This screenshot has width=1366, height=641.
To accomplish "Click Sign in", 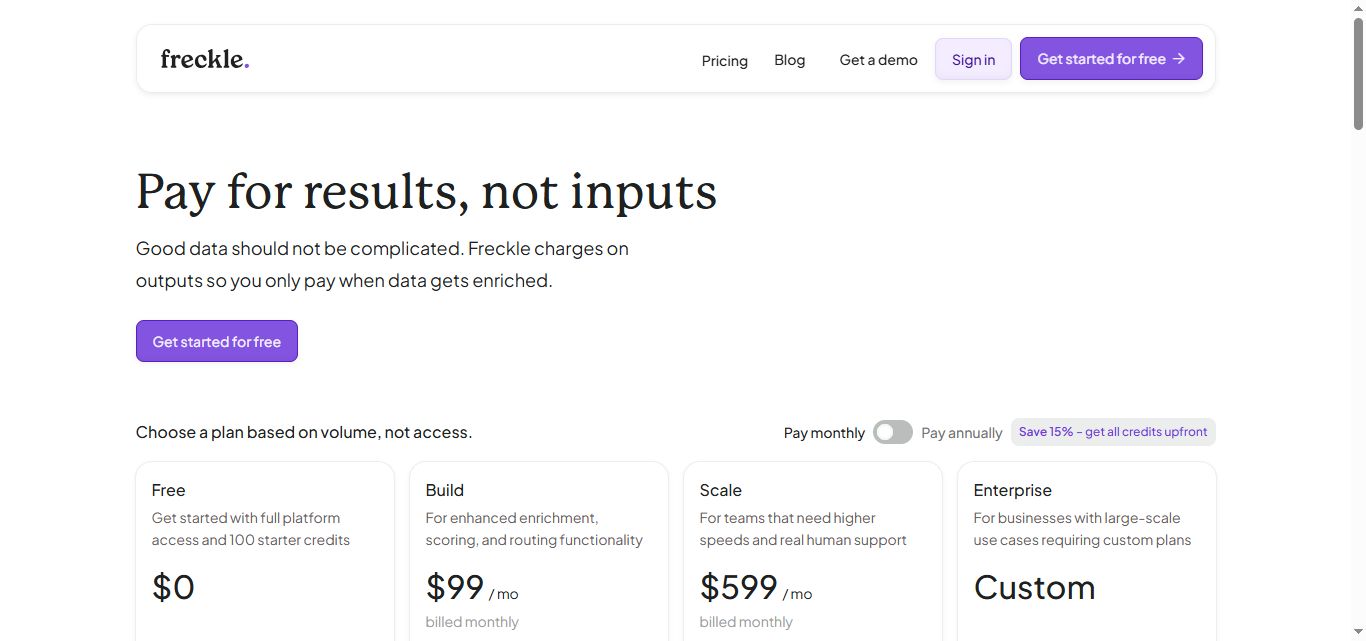I will (972, 59).
